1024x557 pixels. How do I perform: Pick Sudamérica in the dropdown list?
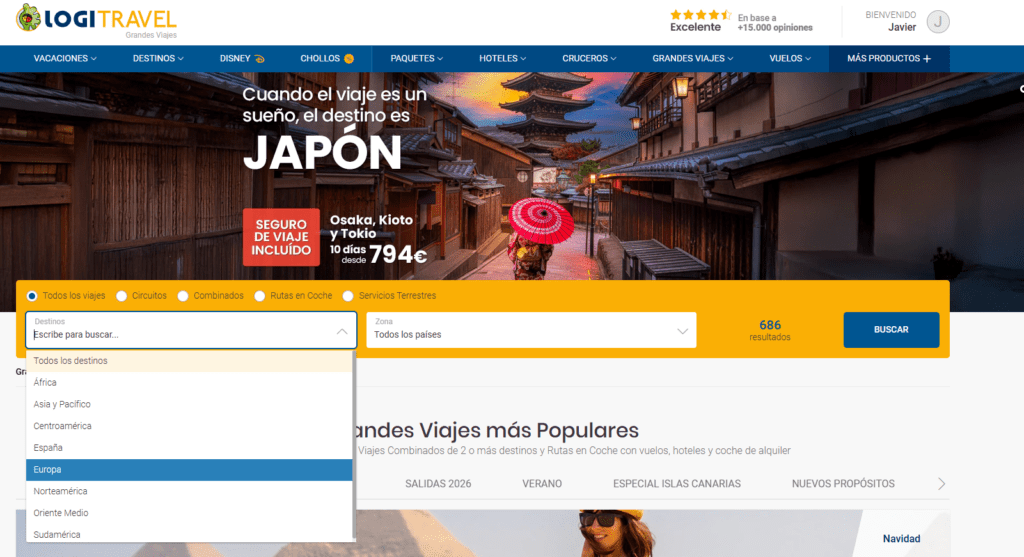click(189, 533)
